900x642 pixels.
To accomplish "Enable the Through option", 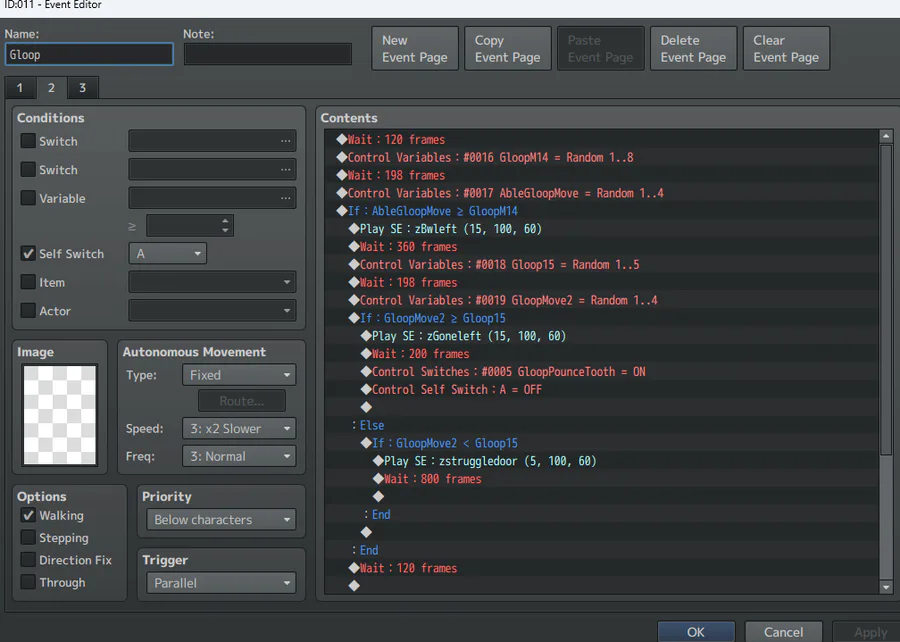I will point(28,582).
